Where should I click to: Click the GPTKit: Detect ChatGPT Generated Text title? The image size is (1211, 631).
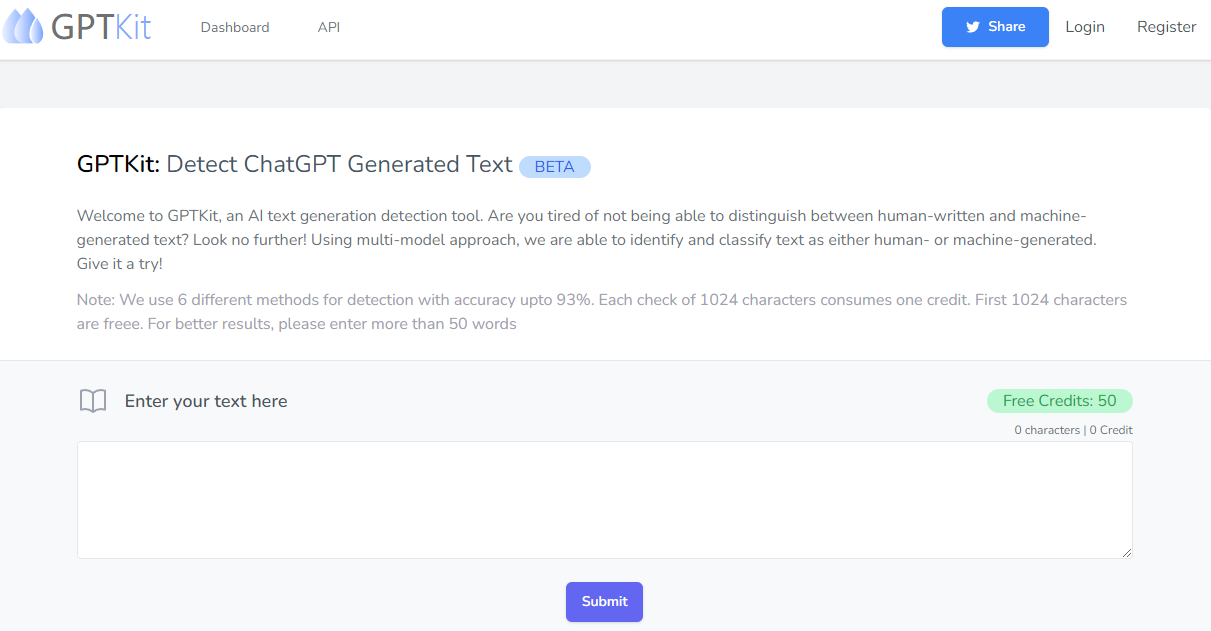click(x=295, y=163)
